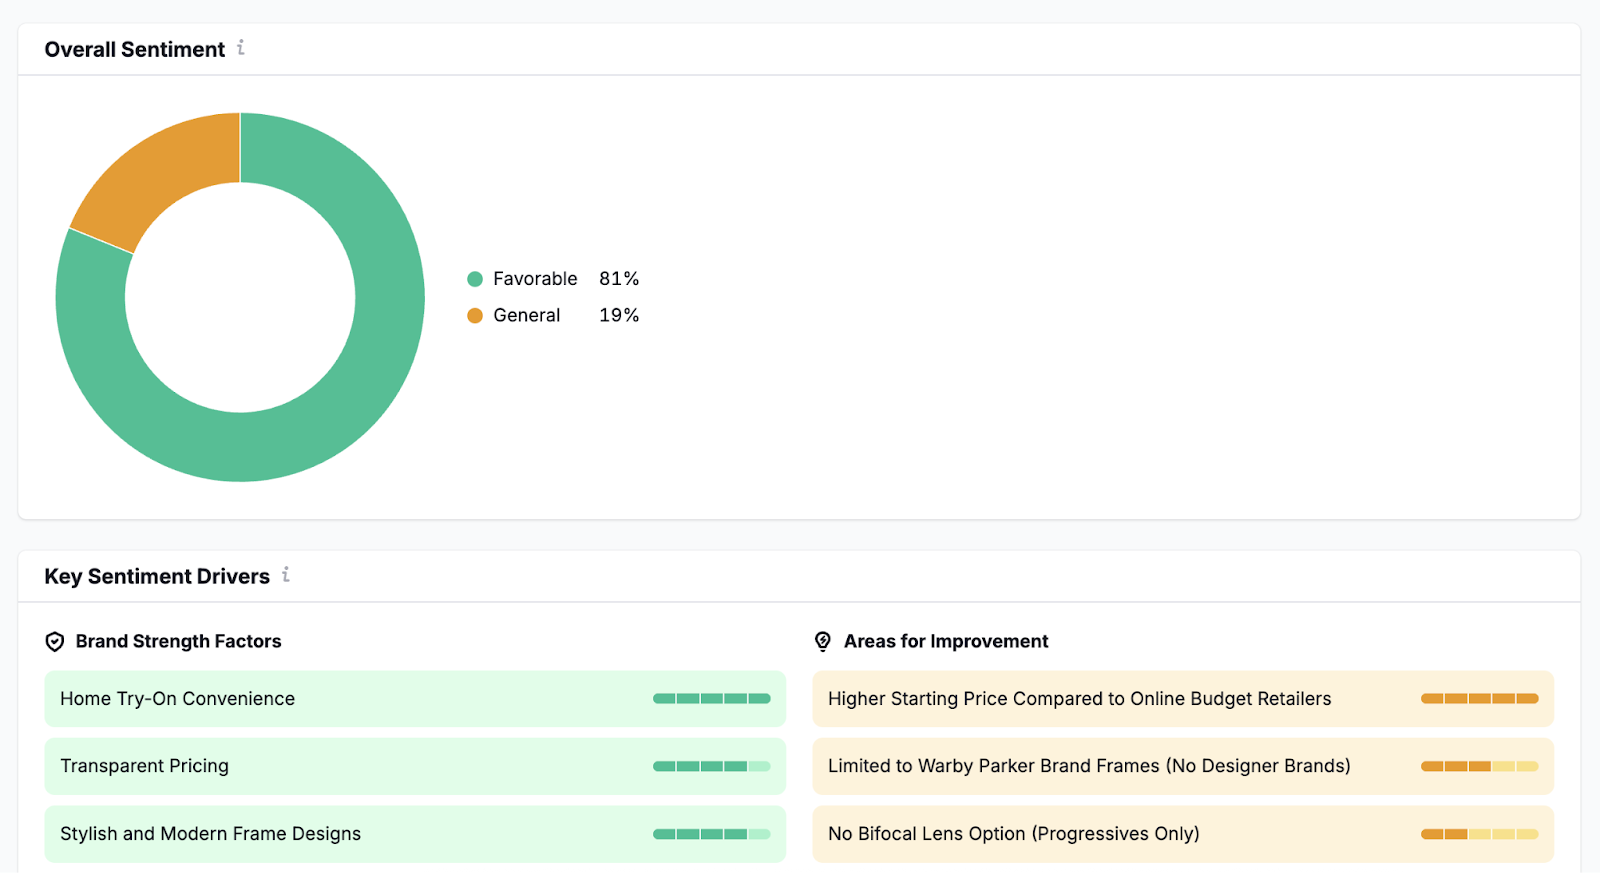
Task: Select No Bifocal Lens Option row
Action: (x=1183, y=834)
